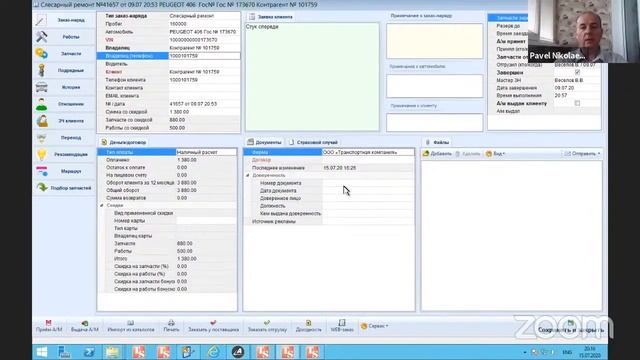This screenshot has height=360, width=640.
Task: Open the Подрядные sidebar section
Action: (x=64, y=70)
